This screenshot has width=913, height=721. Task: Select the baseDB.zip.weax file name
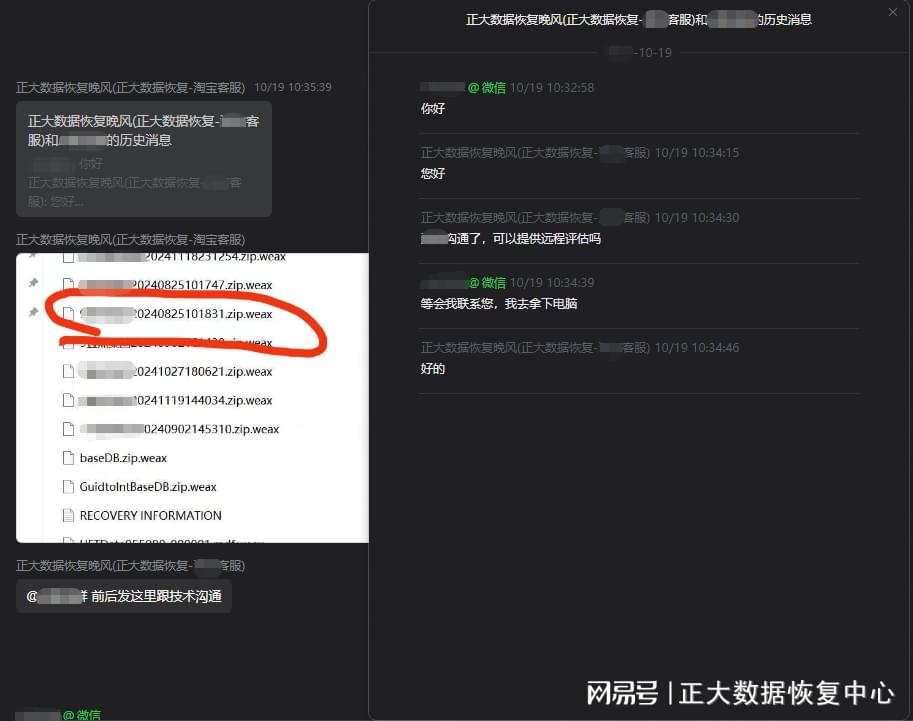click(x=123, y=458)
